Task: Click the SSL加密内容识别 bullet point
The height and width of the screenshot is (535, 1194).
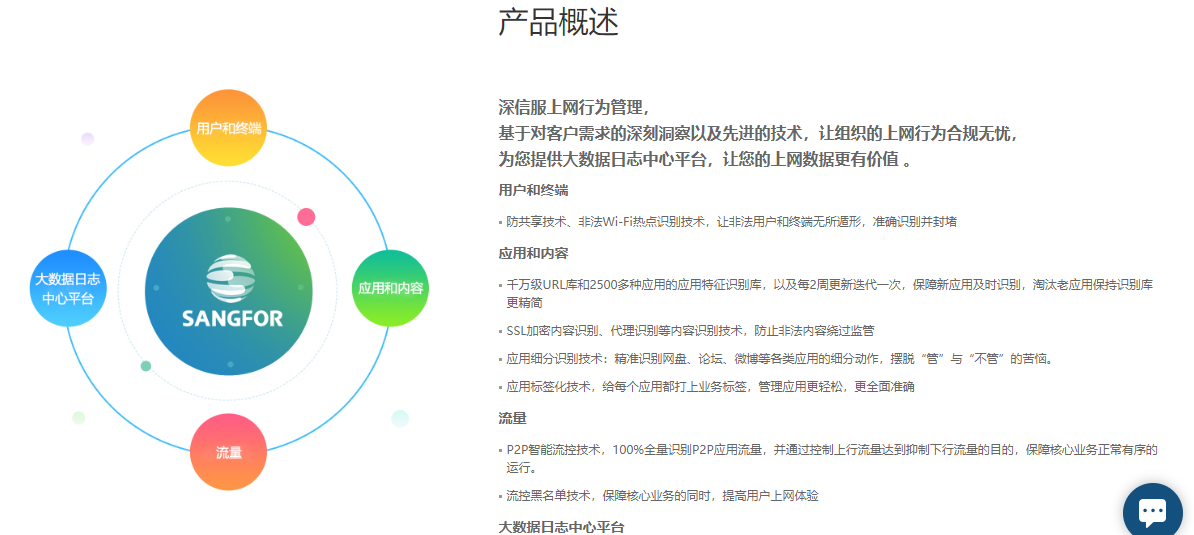Action: coord(690,330)
